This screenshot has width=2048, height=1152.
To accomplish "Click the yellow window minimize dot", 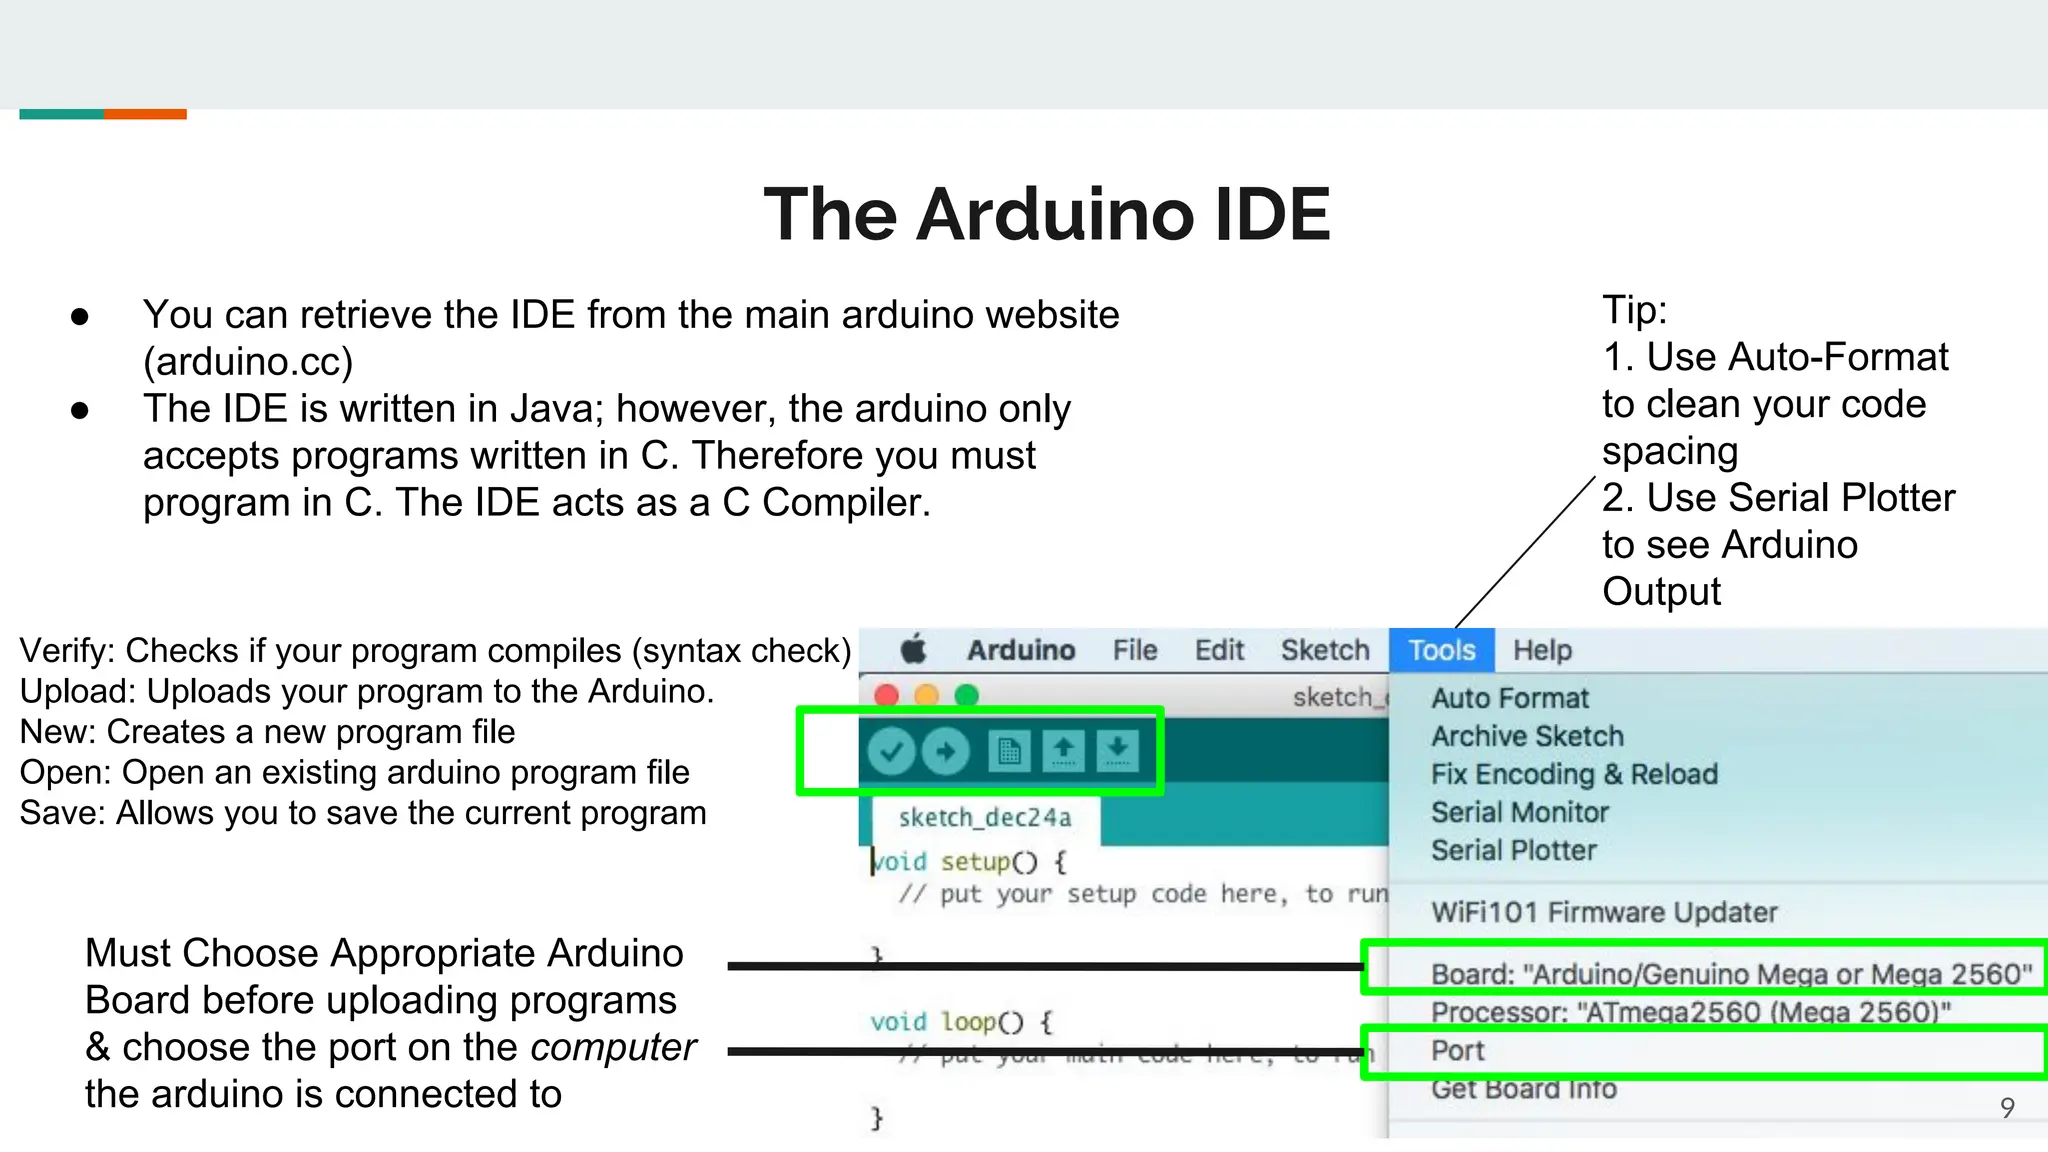I will point(927,695).
